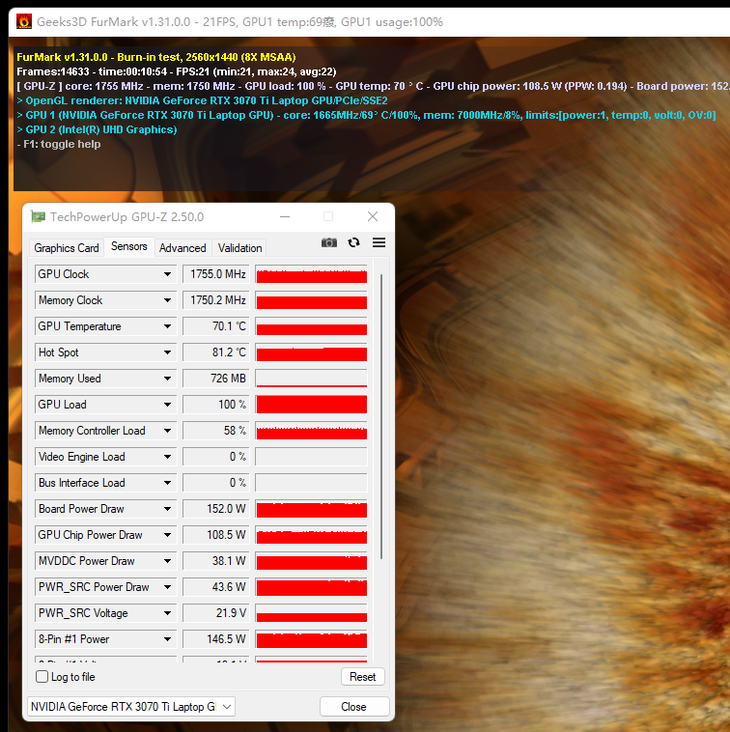Click the 108.5 W Chip Power value
Viewport: 730px width, 732px height.
[216, 535]
